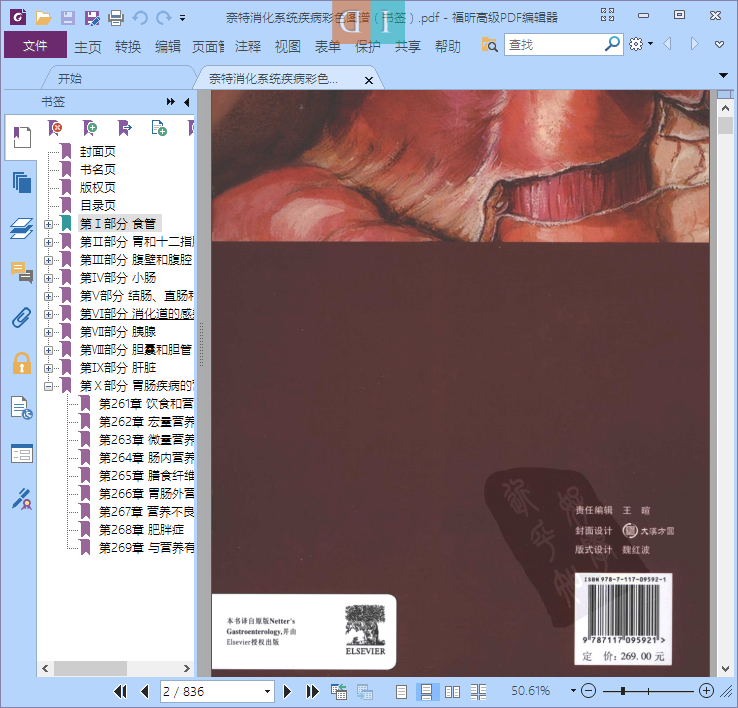Open the search settings gear dropdown
The image size is (738, 708).
(641, 44)
